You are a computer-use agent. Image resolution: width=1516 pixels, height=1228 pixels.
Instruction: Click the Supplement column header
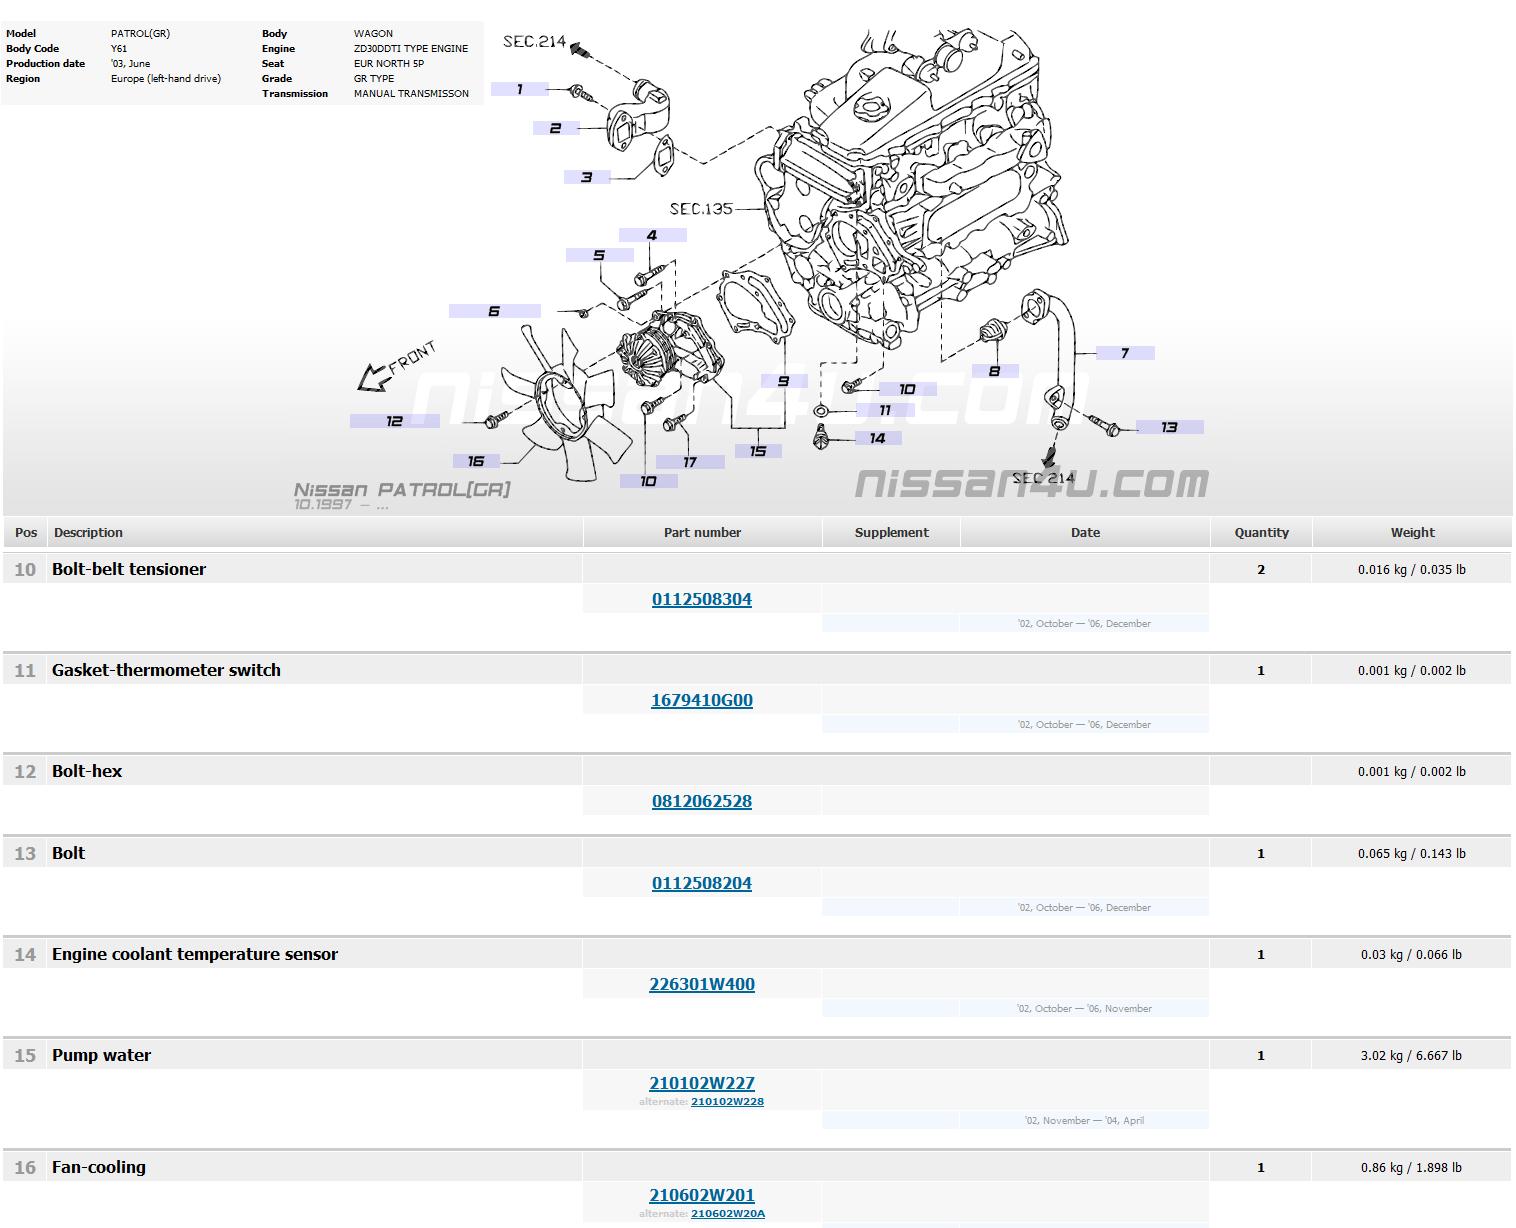tap(892, 533)
